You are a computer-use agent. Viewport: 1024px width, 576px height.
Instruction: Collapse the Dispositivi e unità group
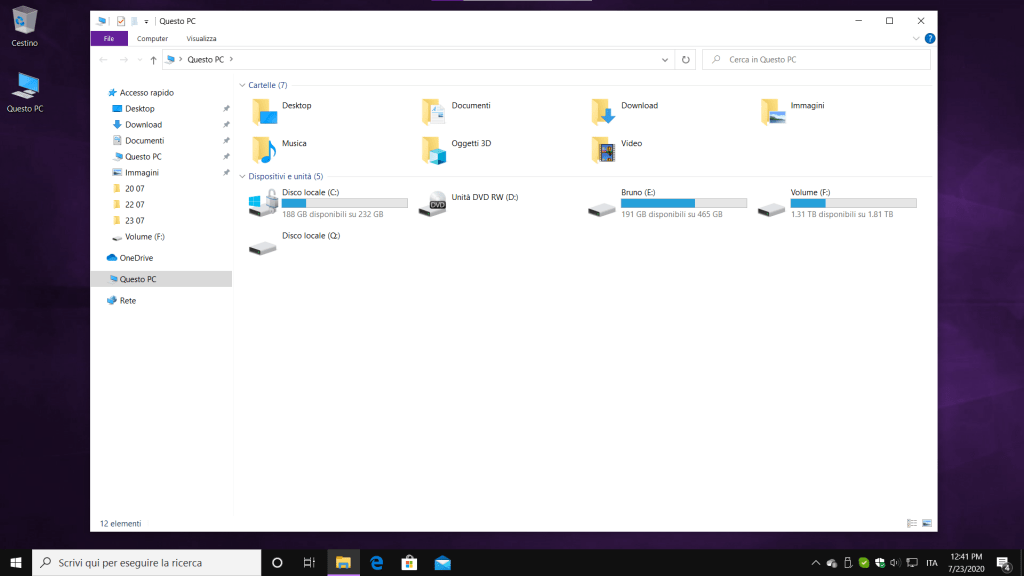tap(242, 176)
